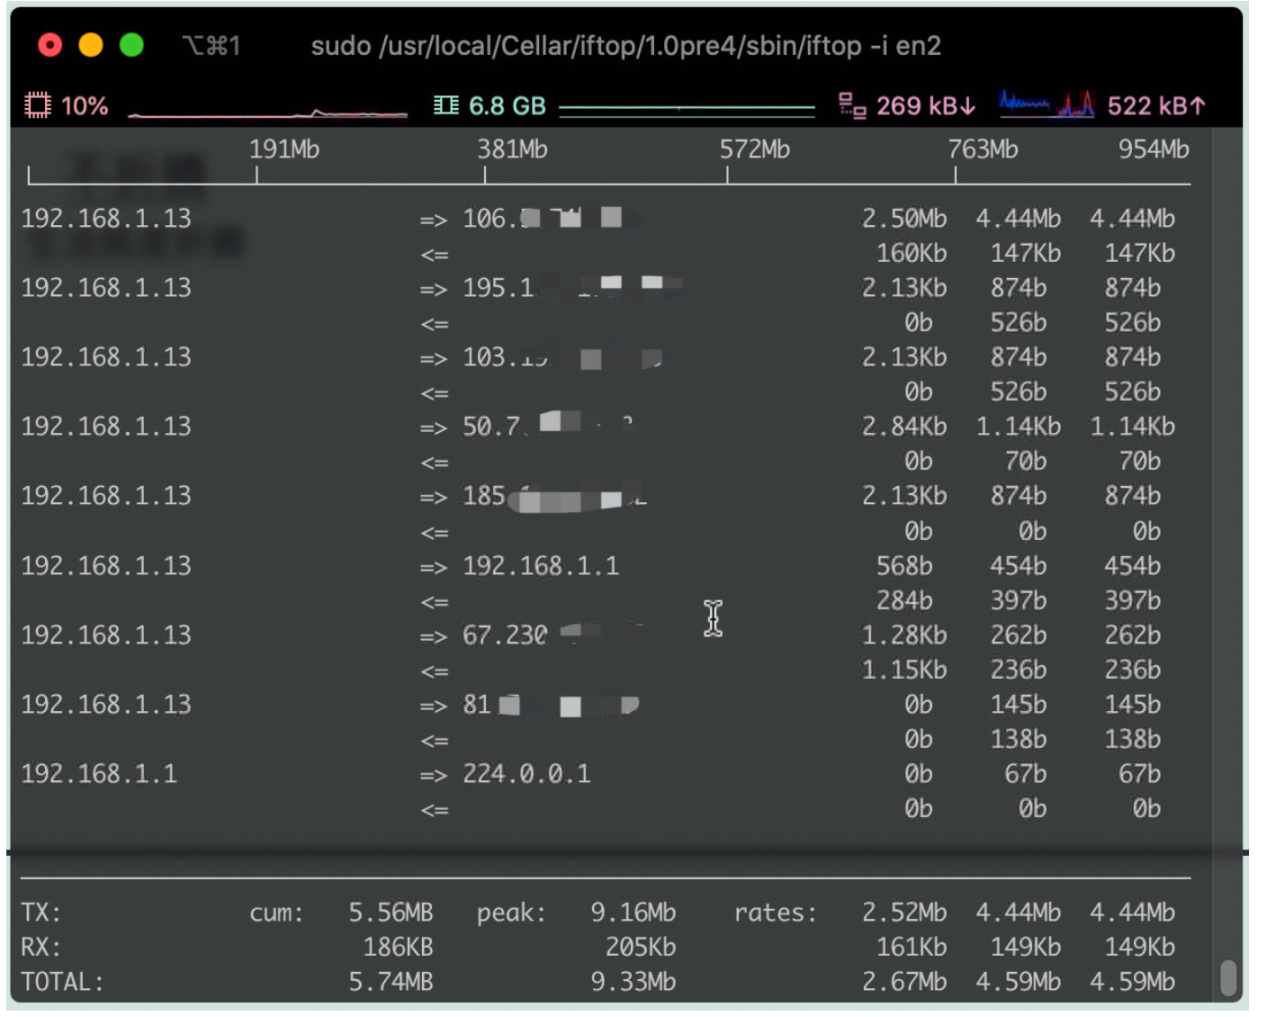Click the memory usage graph line
This screenshot has width=1267, height=1017.
686,106
